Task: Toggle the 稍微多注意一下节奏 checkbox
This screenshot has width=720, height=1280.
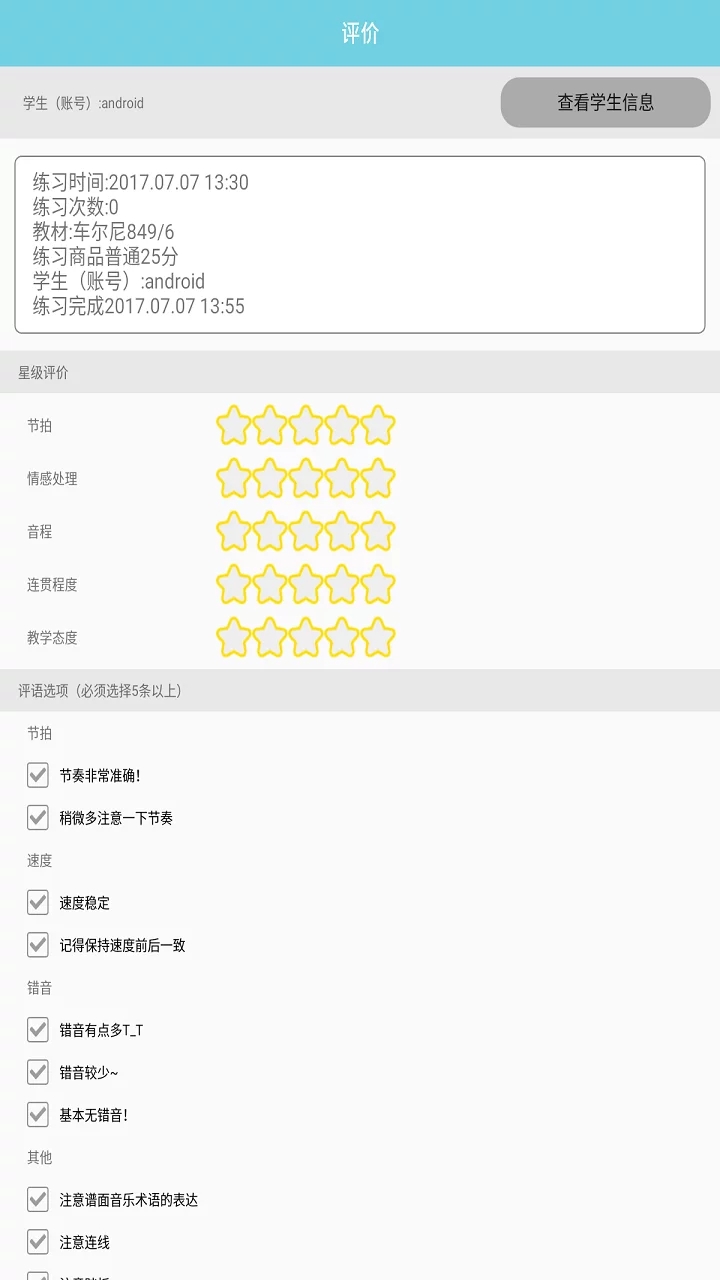Action: click(x=38, y=818)
